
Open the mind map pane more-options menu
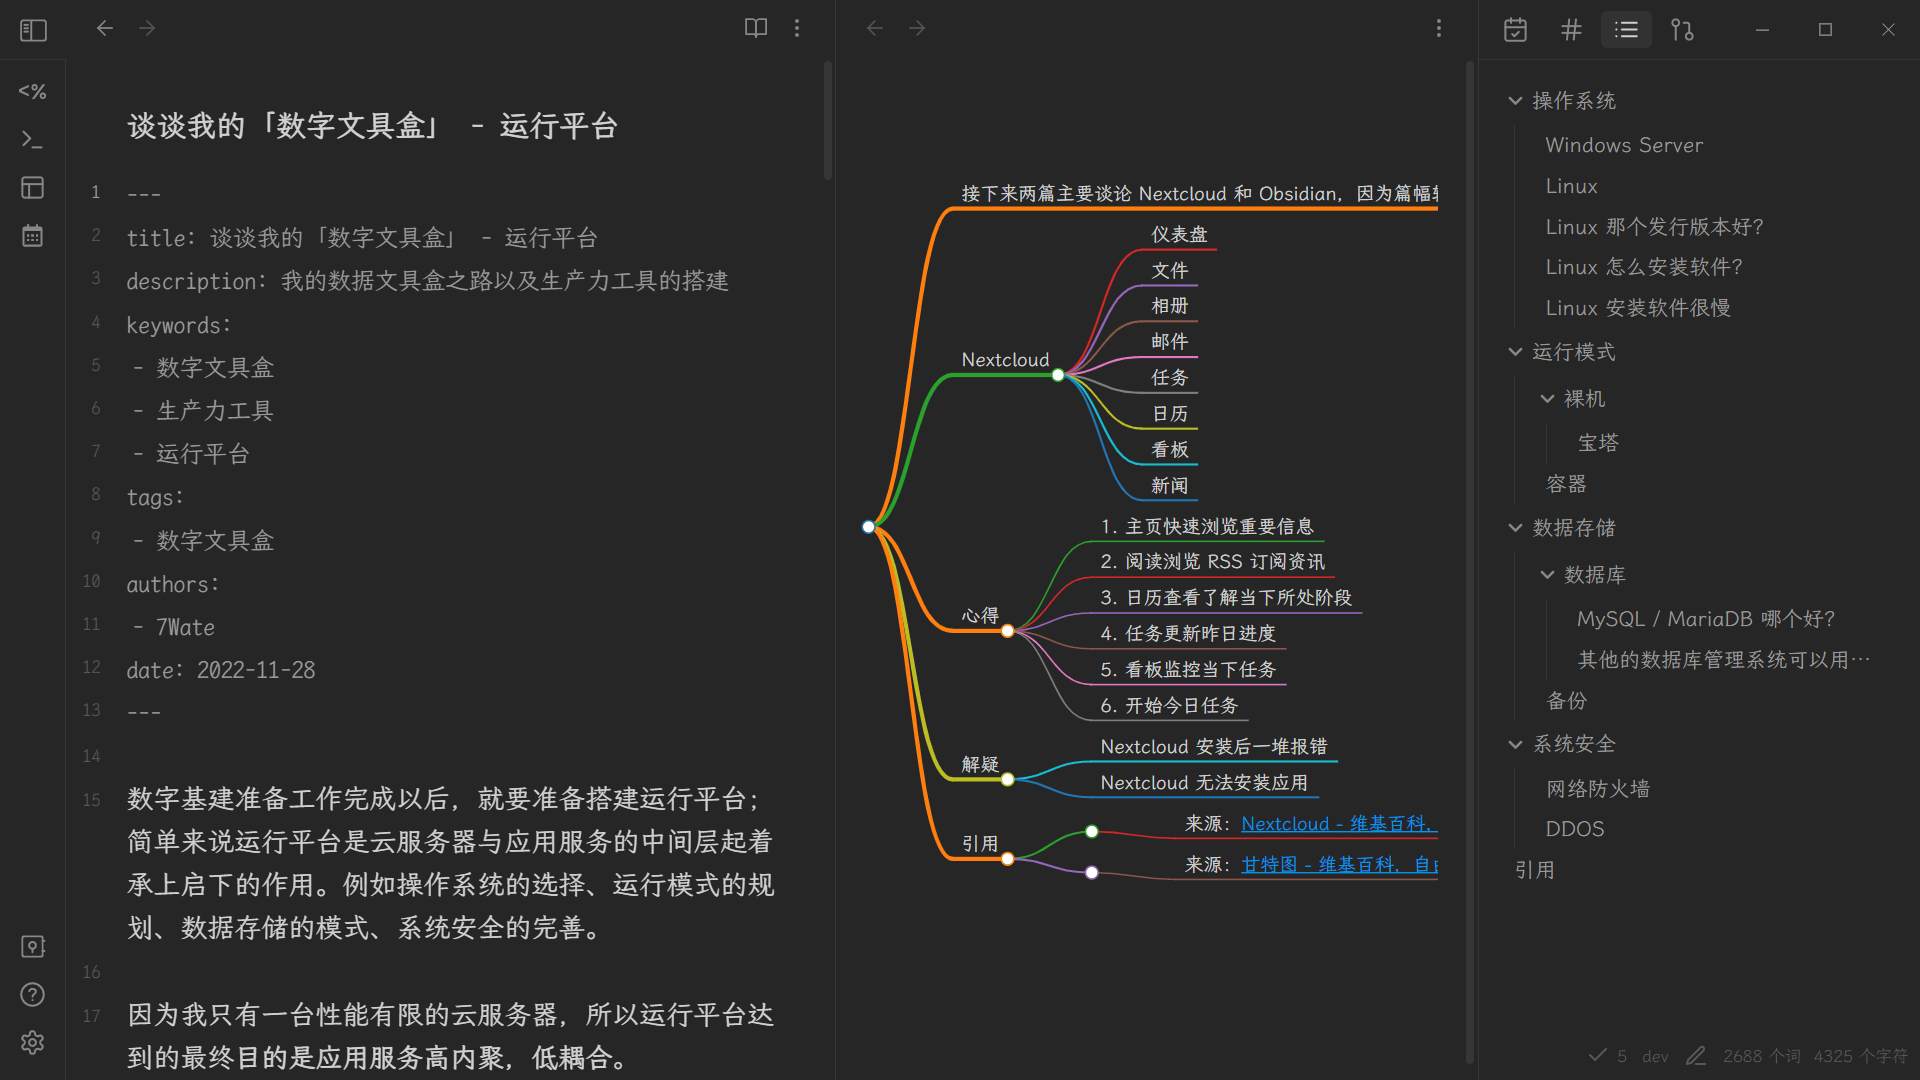(1438, 28)
